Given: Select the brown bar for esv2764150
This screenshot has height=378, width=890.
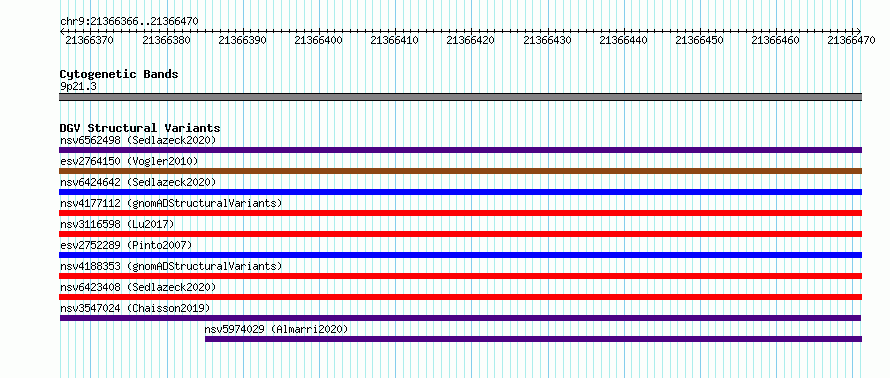Looking at the screenshot, I should coord(460,171).
